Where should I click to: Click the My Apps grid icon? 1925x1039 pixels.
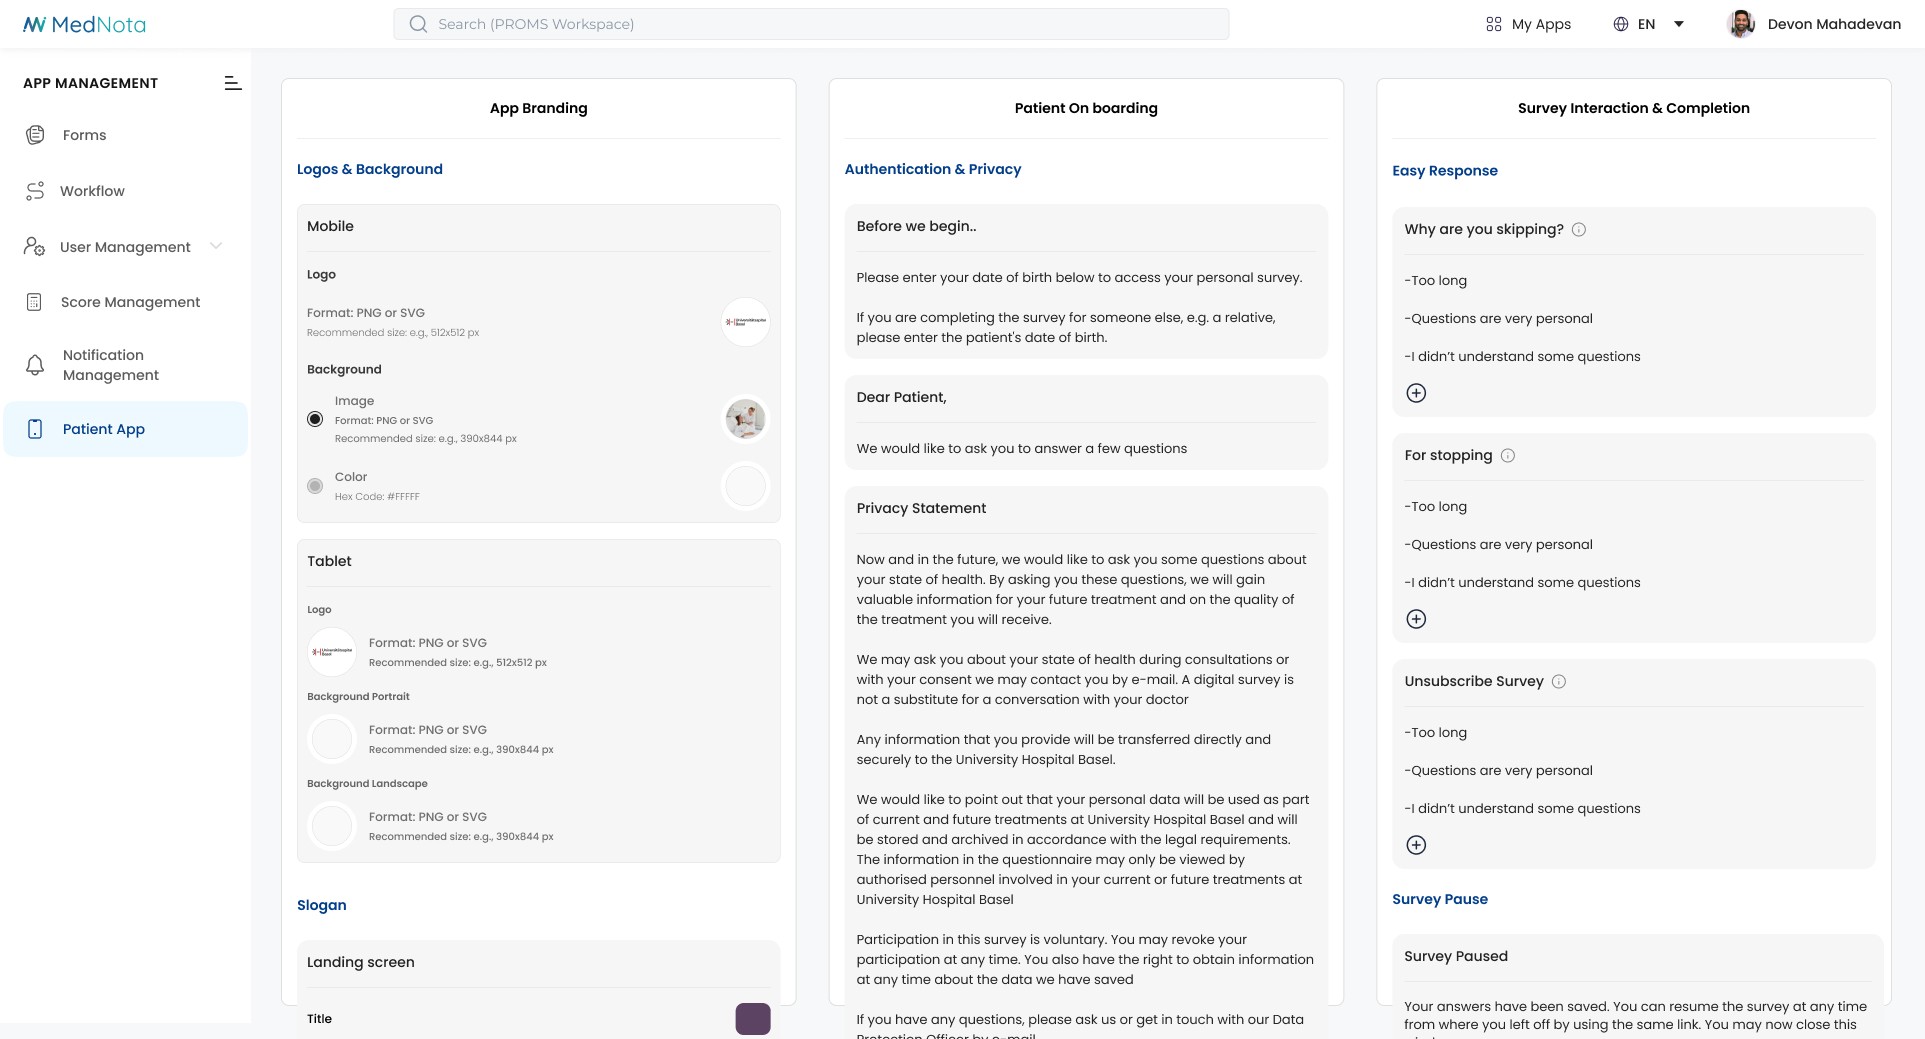coord(1494,24)
